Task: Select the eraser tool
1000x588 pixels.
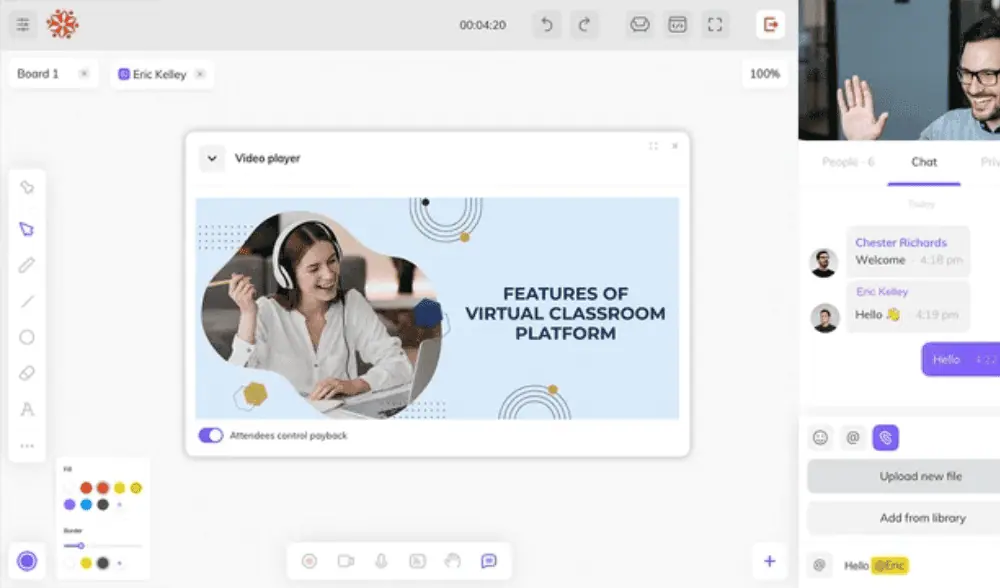Action: point(27,373)
